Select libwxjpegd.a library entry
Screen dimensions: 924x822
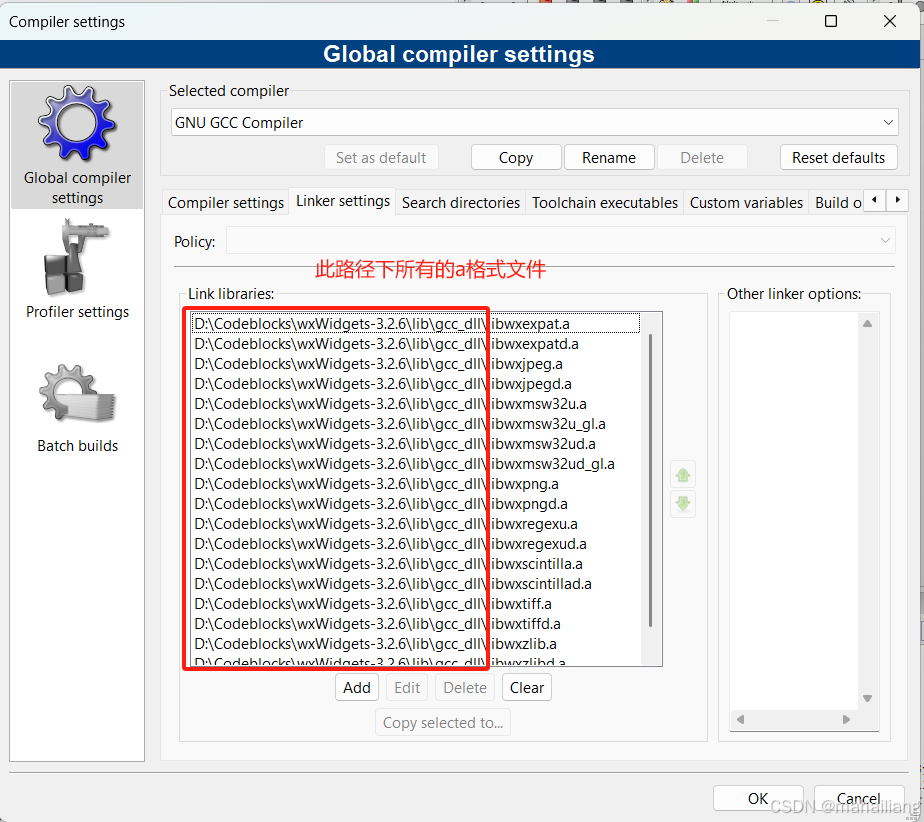pyautogui.click(x=415, y=384)
